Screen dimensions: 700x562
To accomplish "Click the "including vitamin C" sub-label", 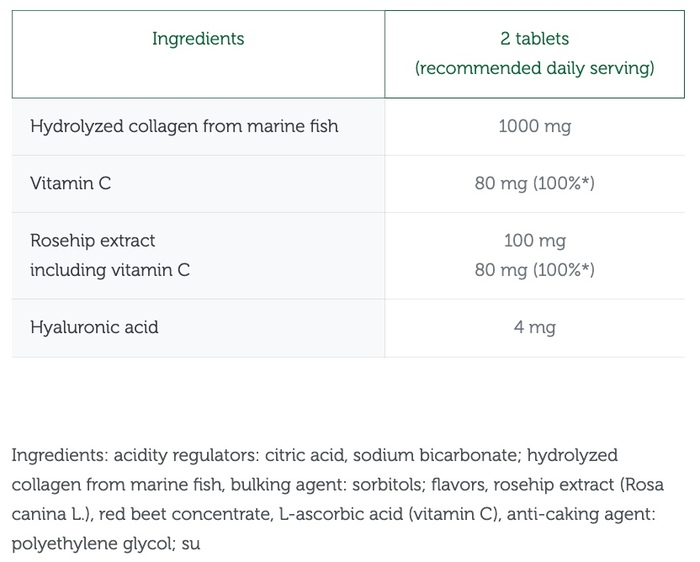I will tap(110, 270).
